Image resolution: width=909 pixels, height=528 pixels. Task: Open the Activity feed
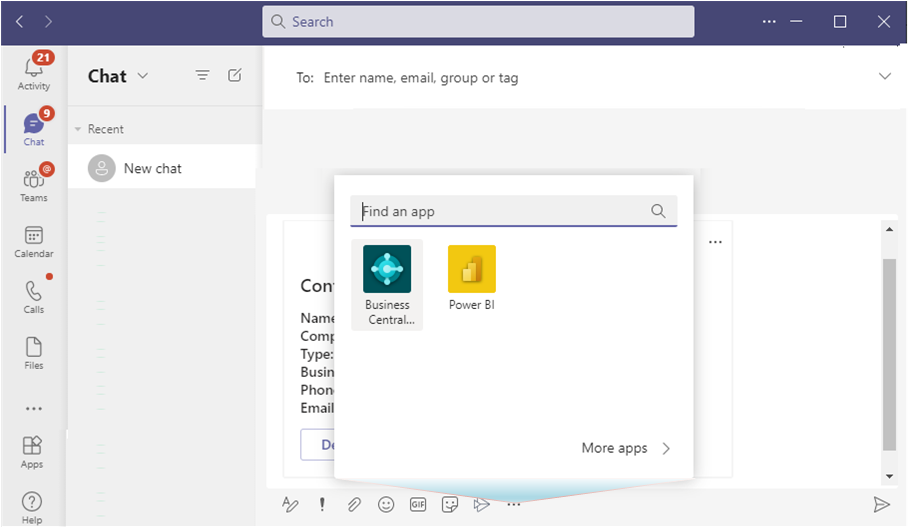click(34, 72)
